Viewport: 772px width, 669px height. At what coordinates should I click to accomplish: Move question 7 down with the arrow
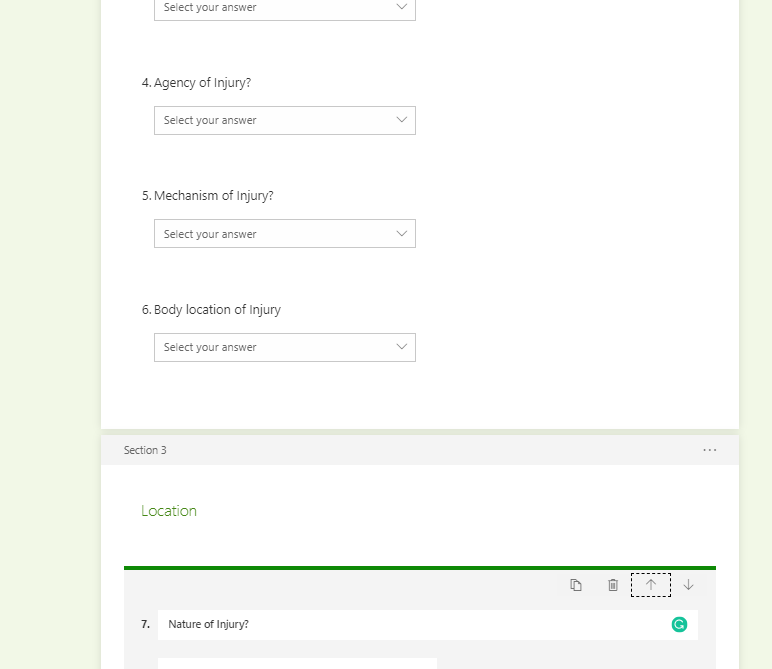point(688,585)
